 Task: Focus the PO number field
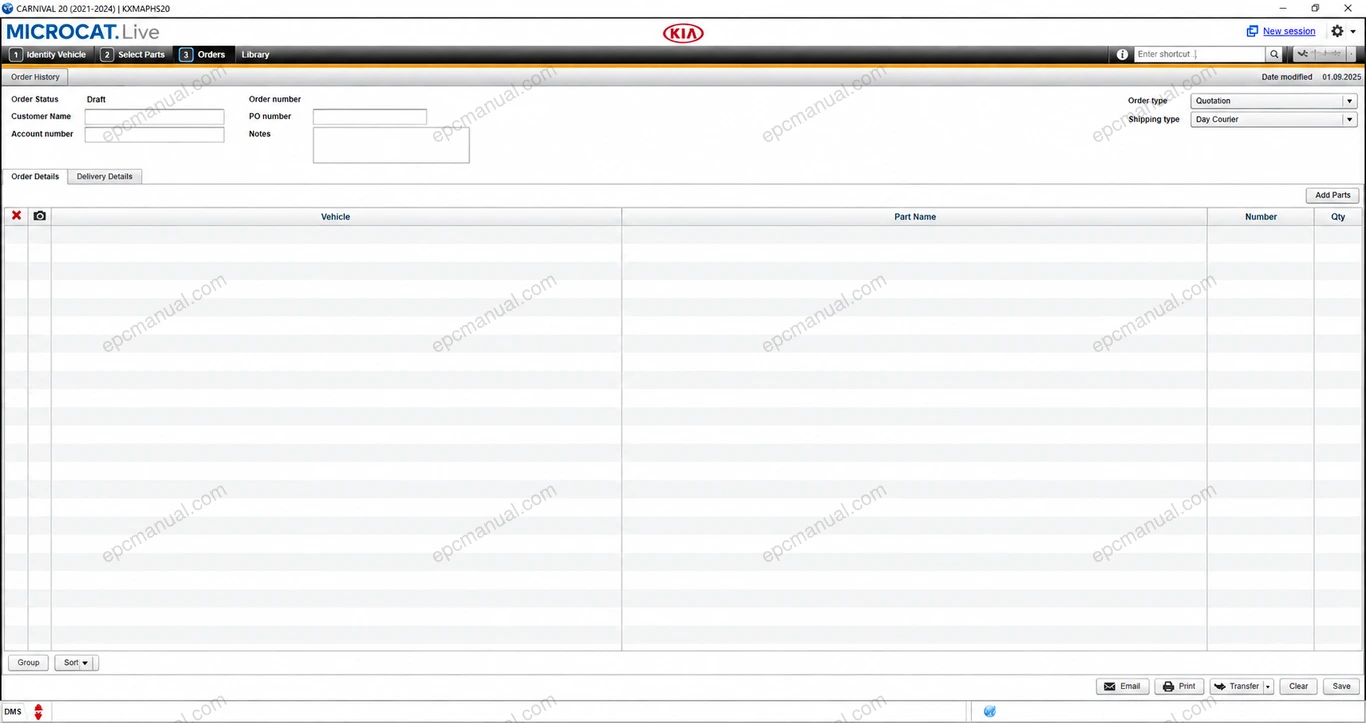tap(370, 117)
